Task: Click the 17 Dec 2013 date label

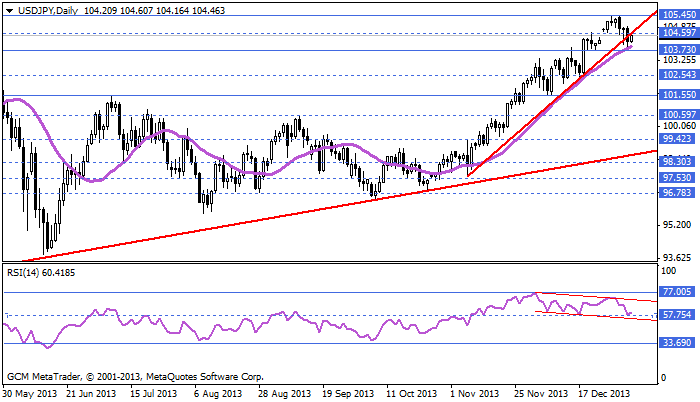Action: (604, 394)
